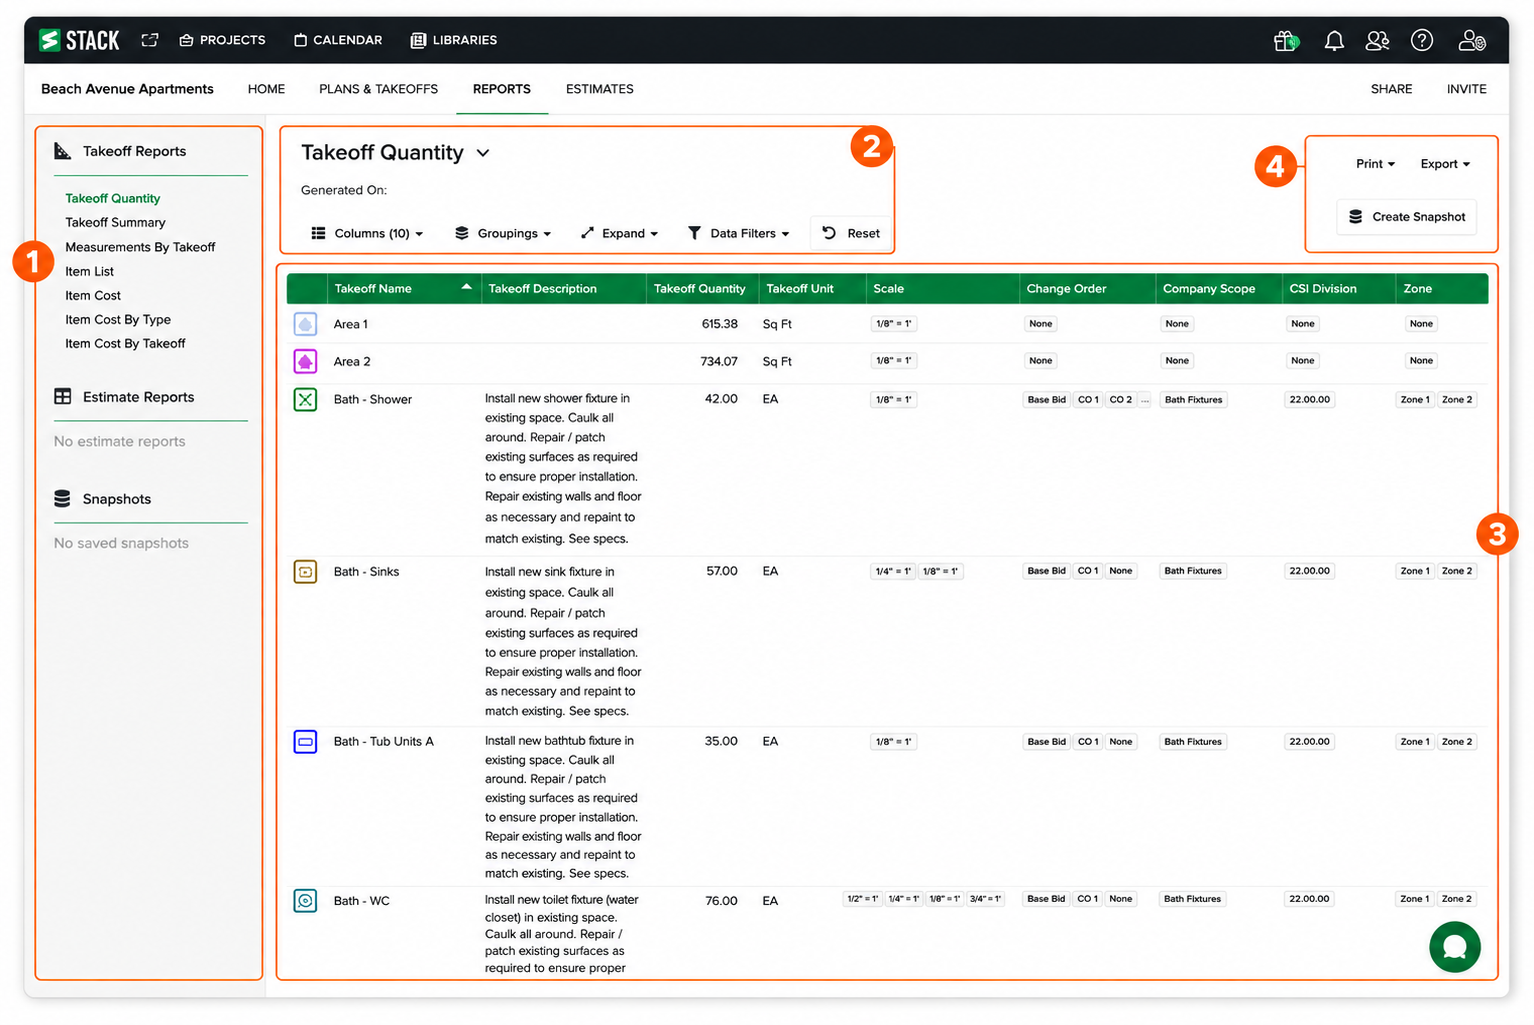
Task: Open the Groupings dropdown
Action: 503,233
